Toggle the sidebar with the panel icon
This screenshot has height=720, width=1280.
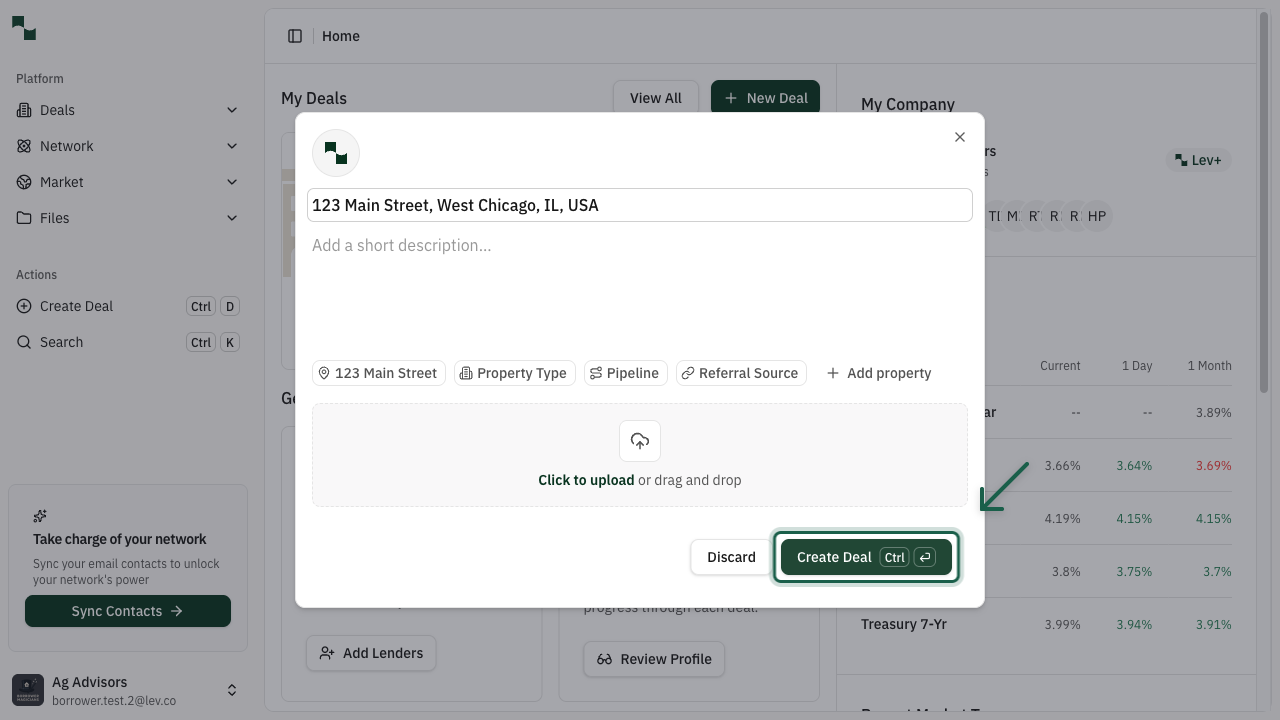click(x=295, y=35)
